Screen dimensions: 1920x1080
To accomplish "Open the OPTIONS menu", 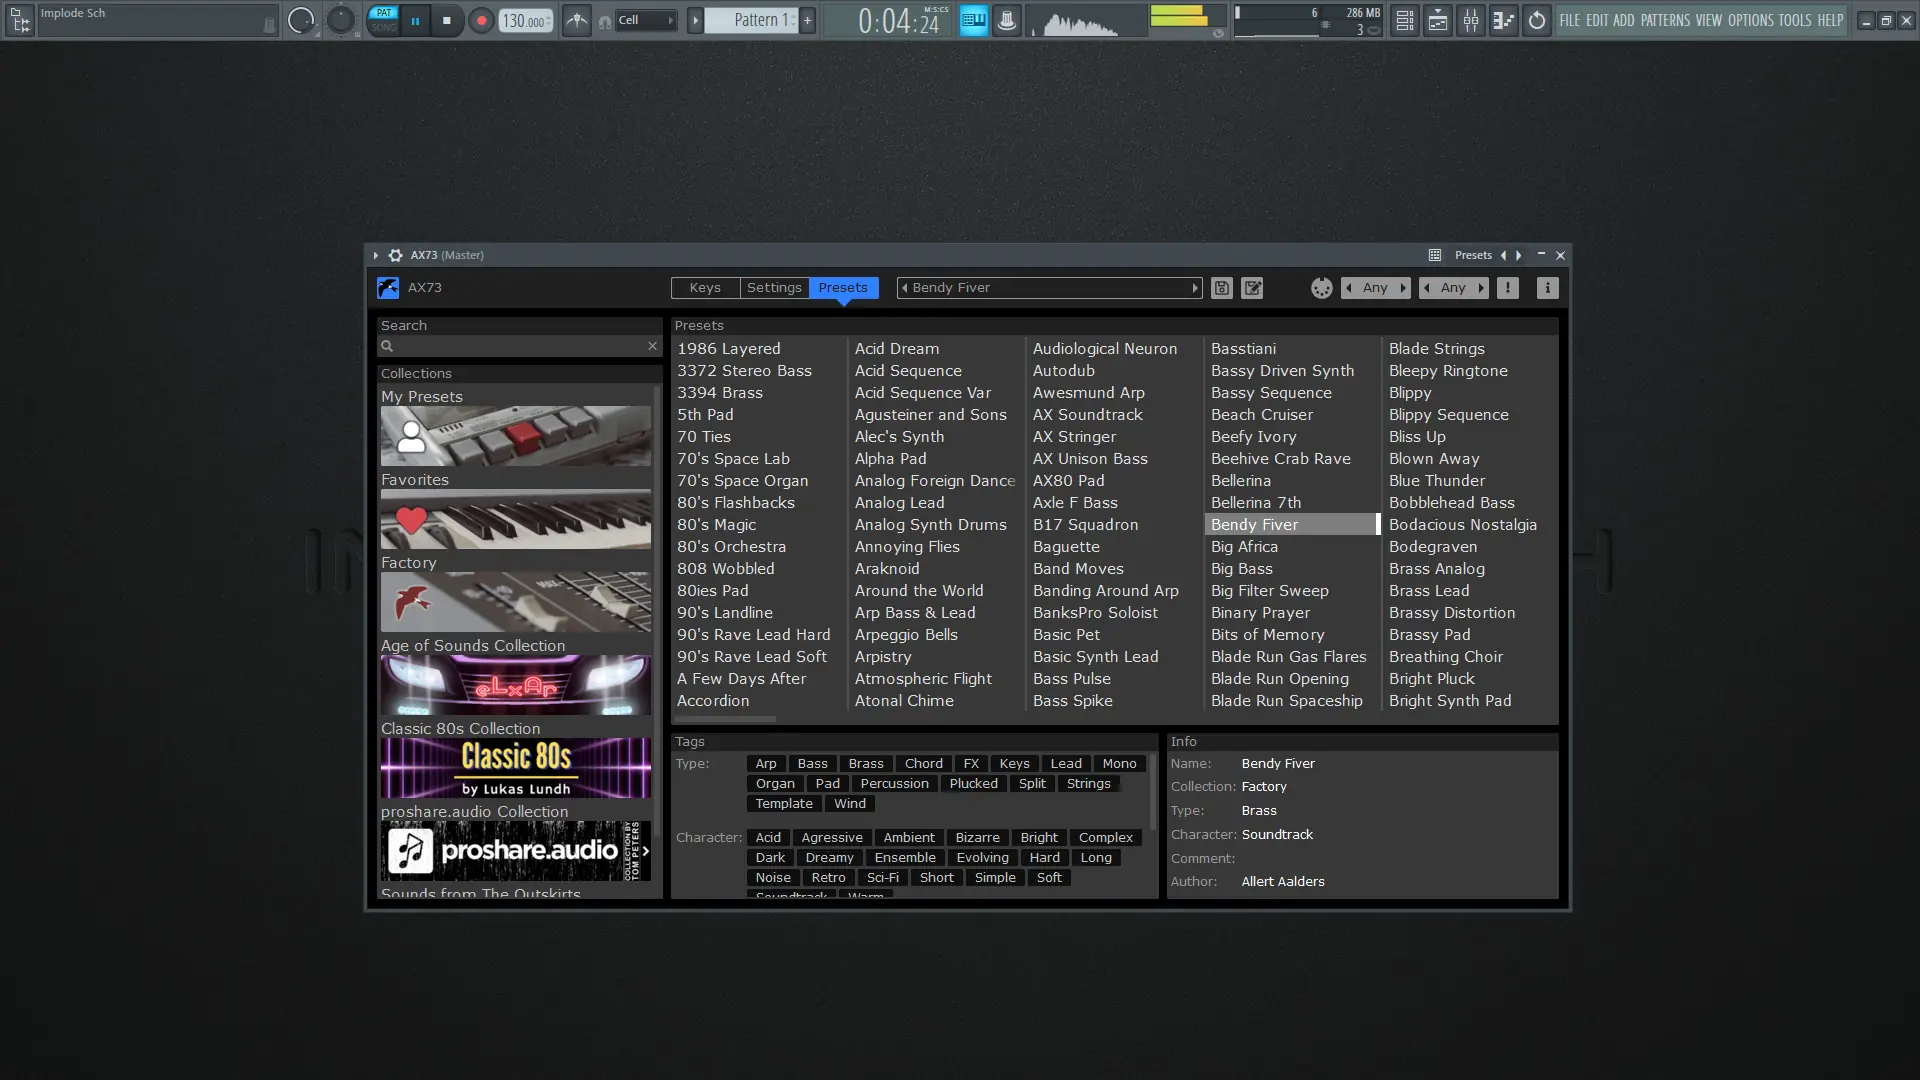I will tap(1750, 20).
